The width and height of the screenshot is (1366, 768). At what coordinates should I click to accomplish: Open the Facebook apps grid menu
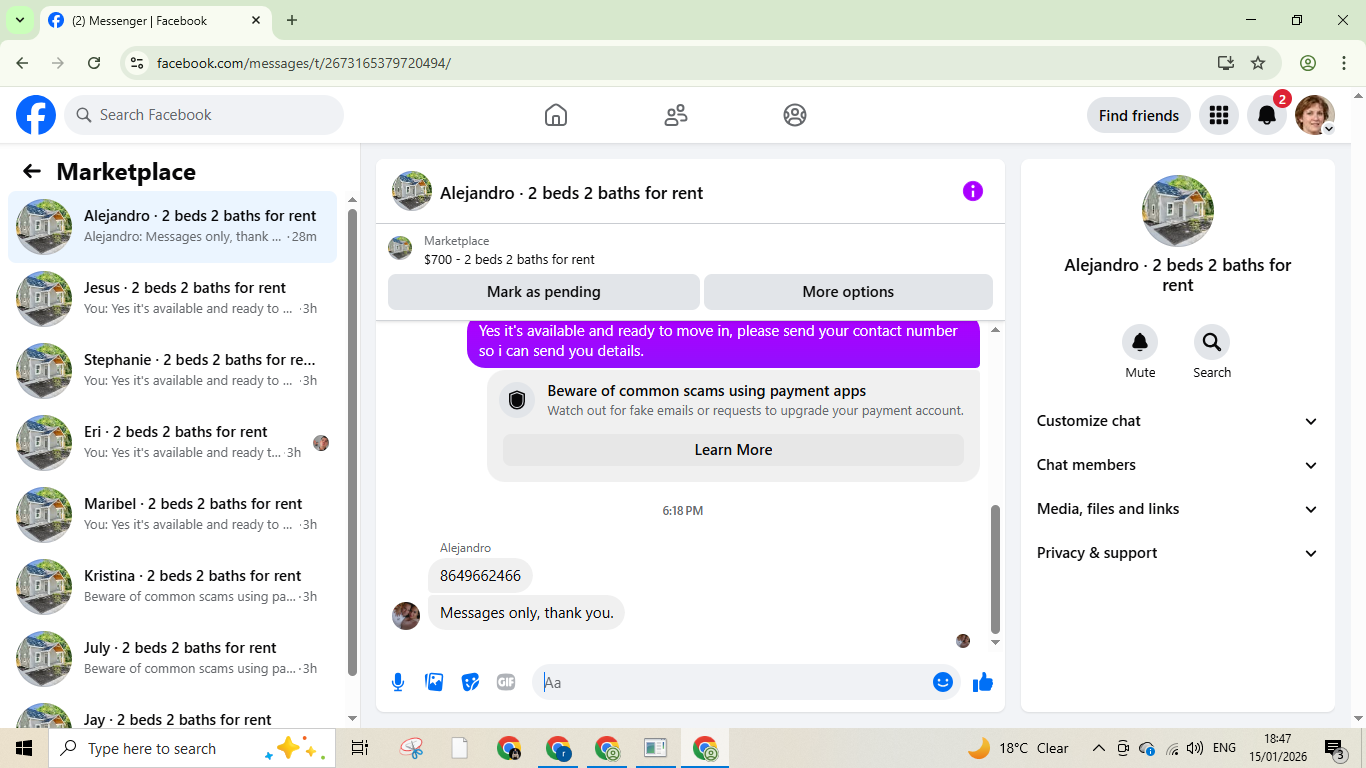[1218, 115]
